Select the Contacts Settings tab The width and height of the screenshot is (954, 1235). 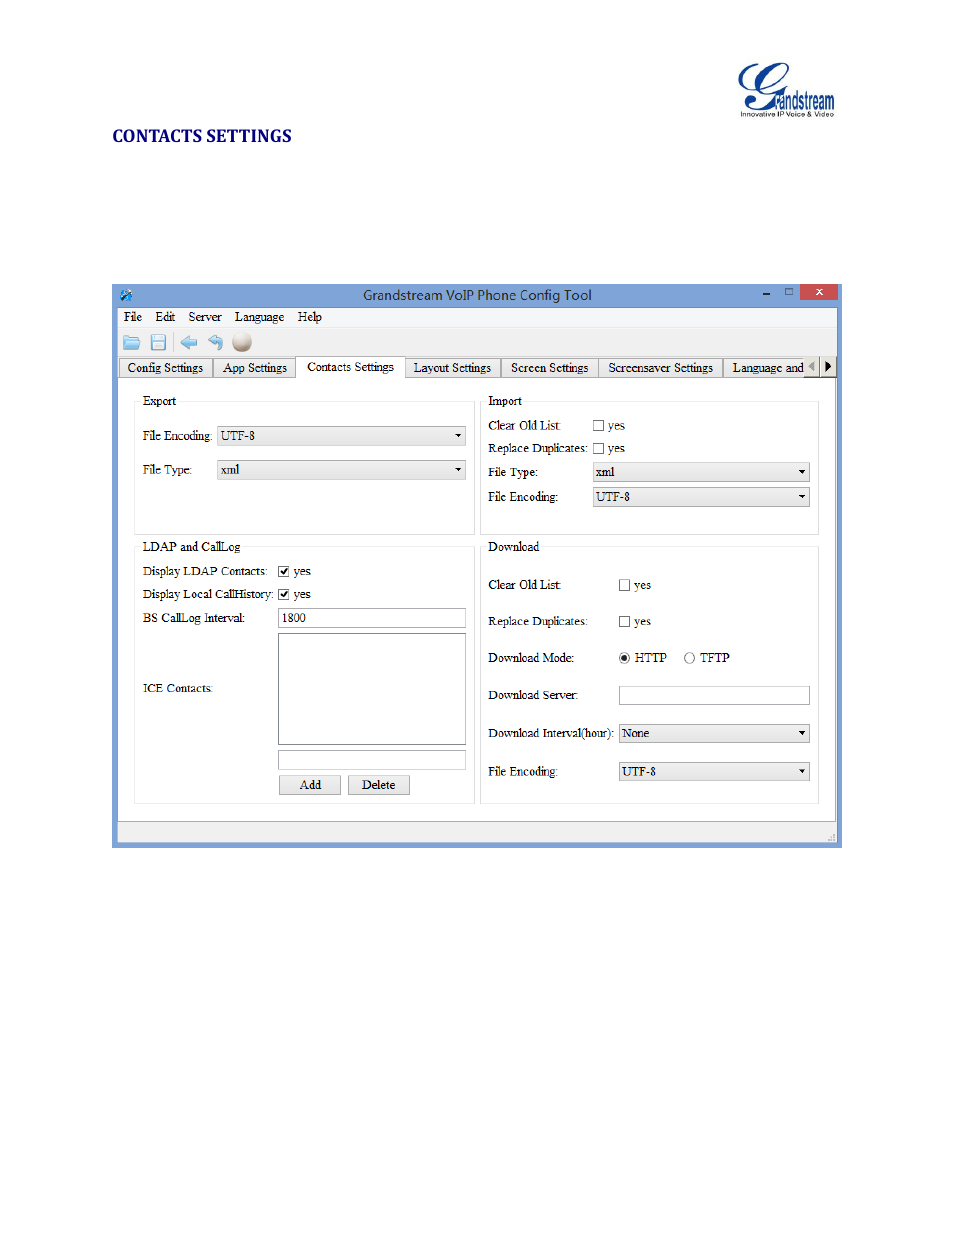(351, 367)
